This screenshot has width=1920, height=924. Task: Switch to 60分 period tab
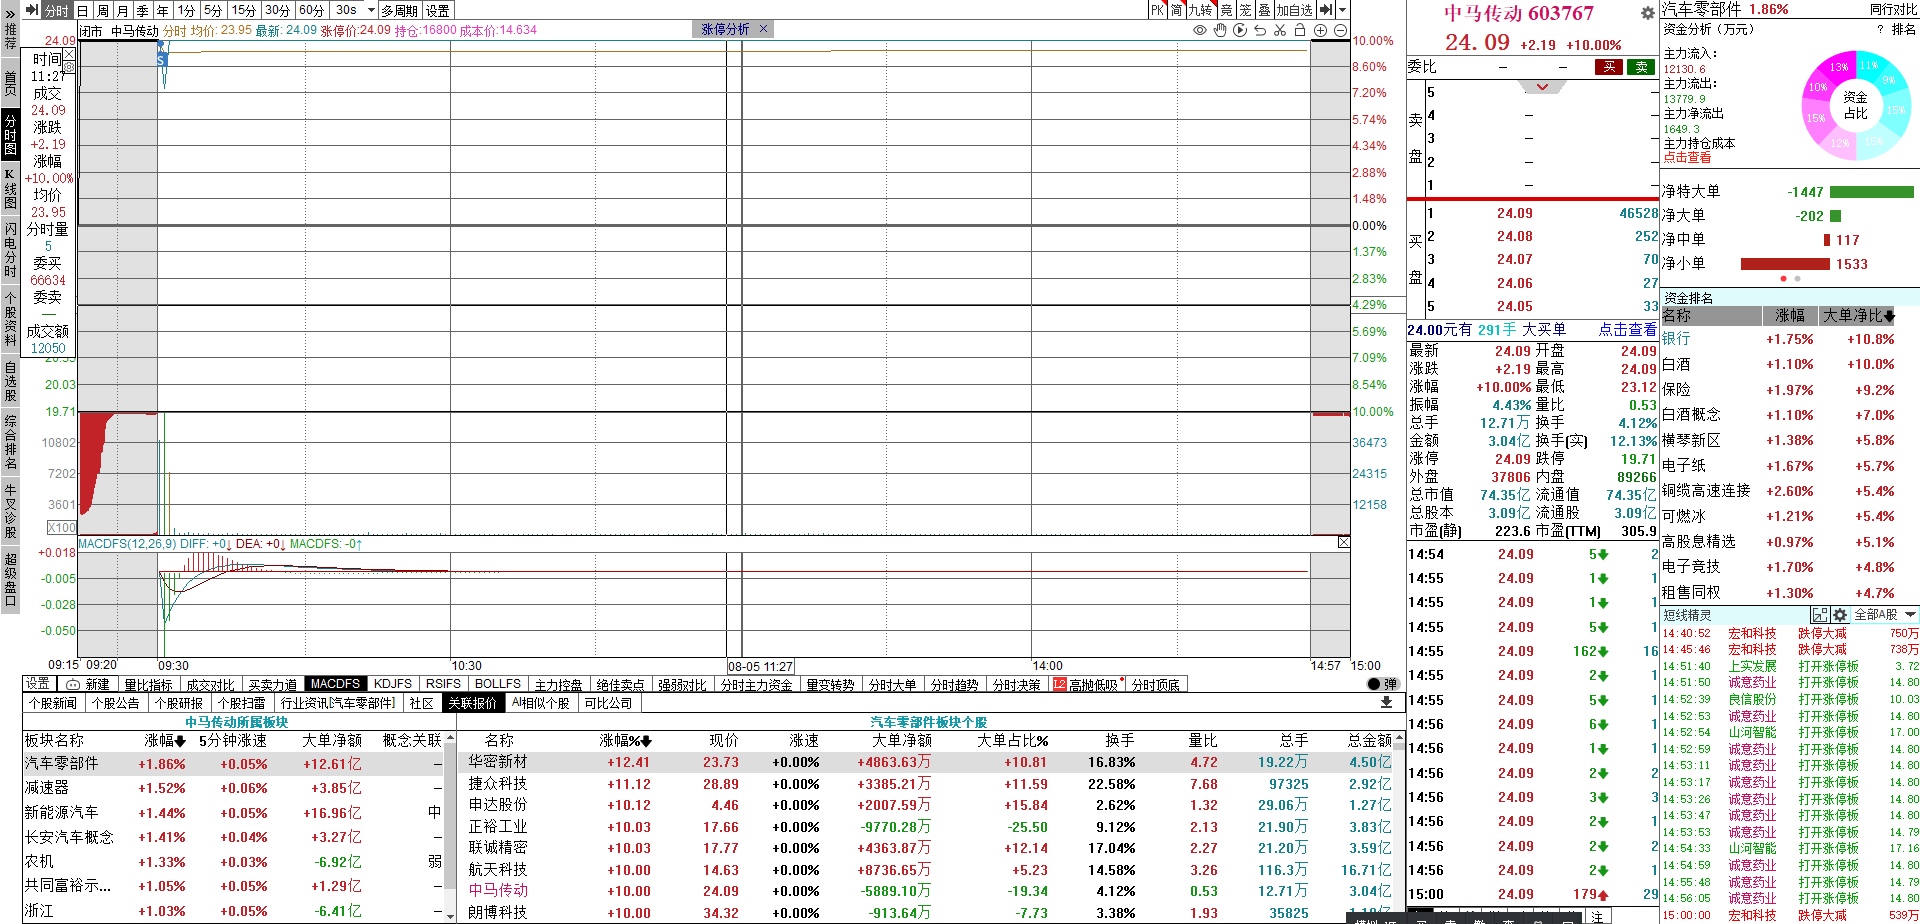click(311, 10)
